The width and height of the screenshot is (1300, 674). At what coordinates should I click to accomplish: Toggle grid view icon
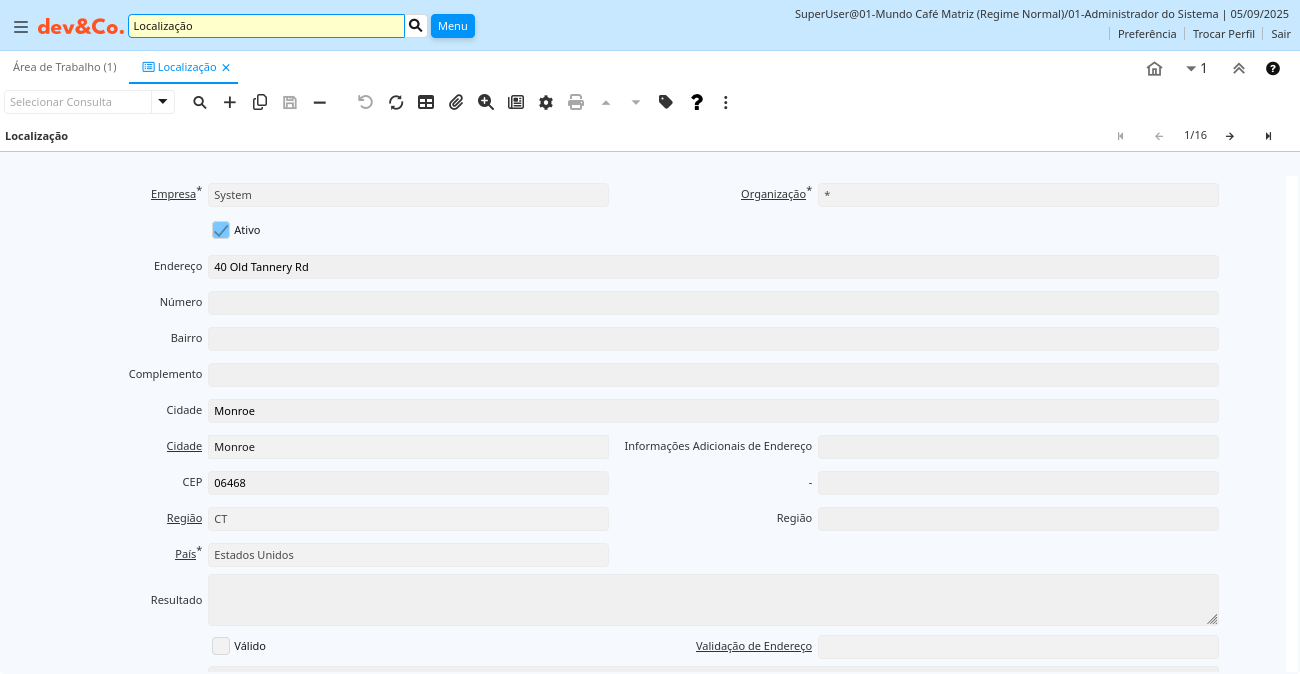(x=426, y=102)
